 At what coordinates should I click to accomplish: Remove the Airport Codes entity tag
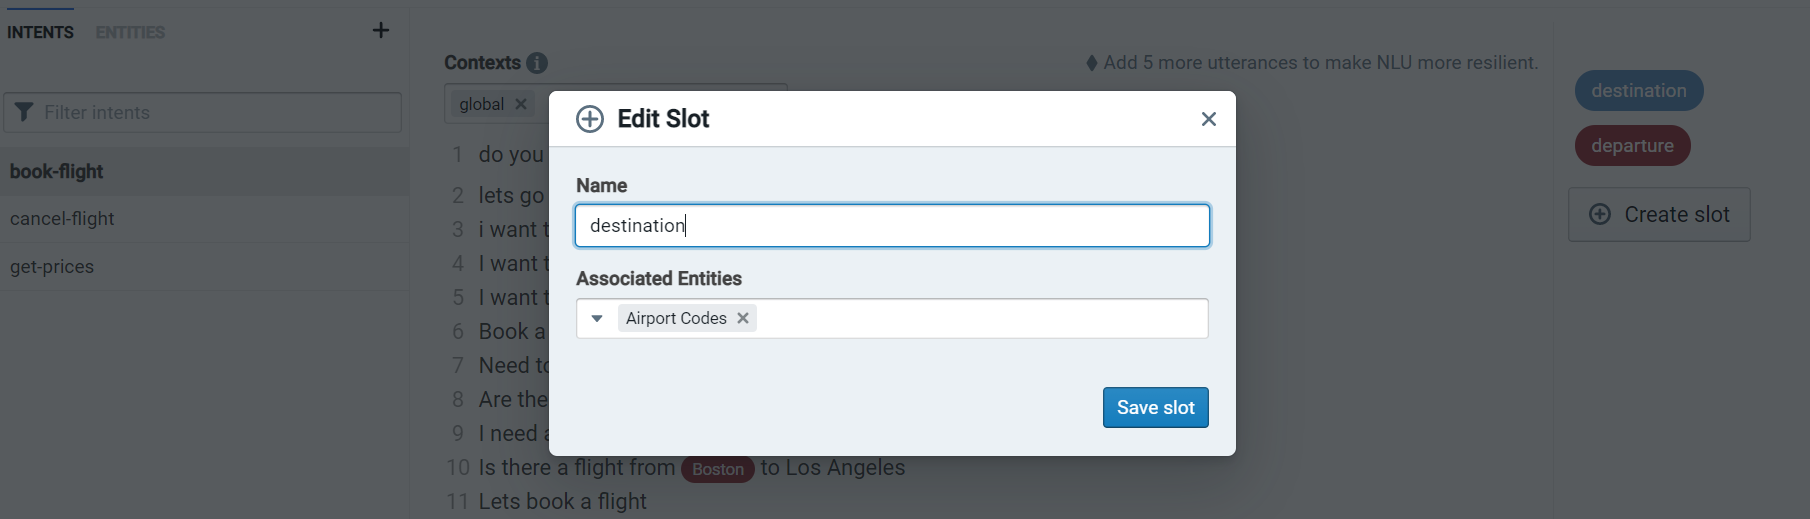[x=743, y=318]
